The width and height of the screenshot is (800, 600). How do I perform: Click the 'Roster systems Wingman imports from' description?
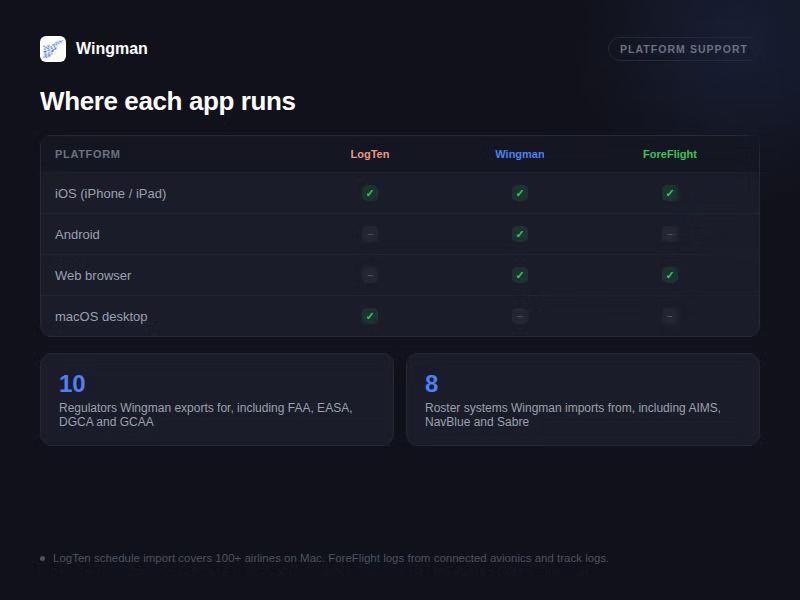tap(572, 415)
